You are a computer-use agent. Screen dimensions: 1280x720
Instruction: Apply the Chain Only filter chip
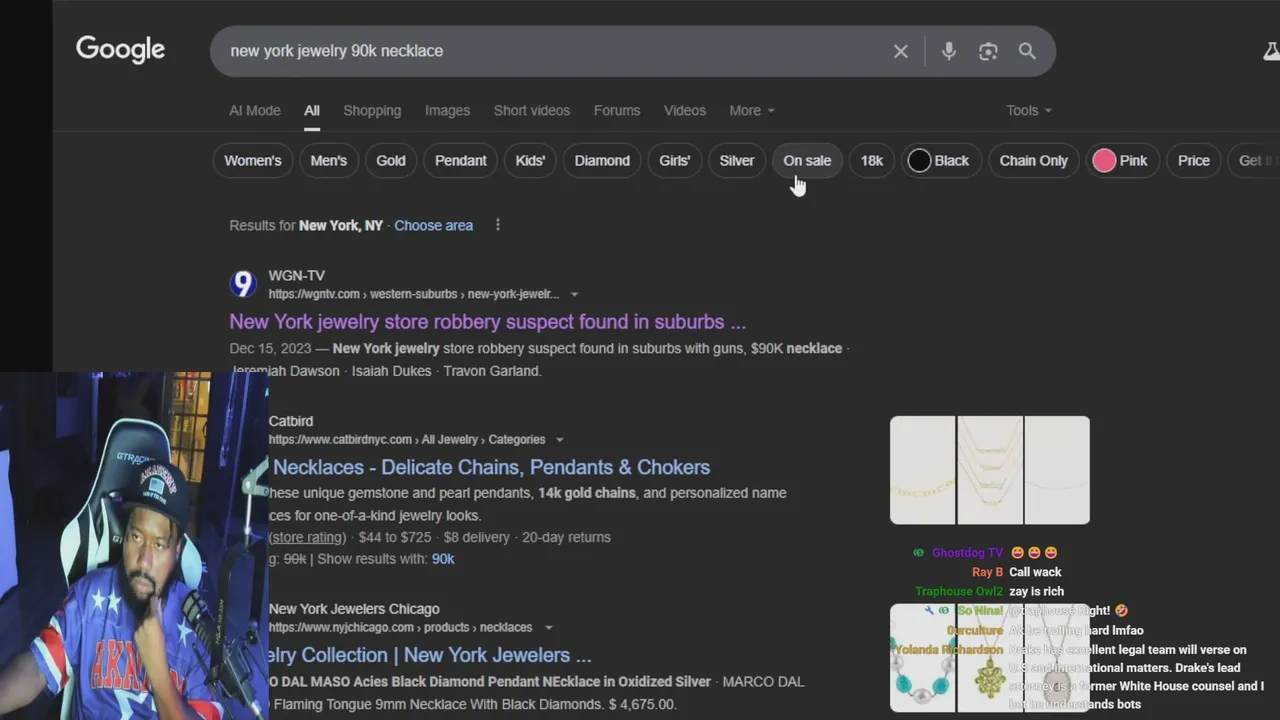pos(1034,160)
